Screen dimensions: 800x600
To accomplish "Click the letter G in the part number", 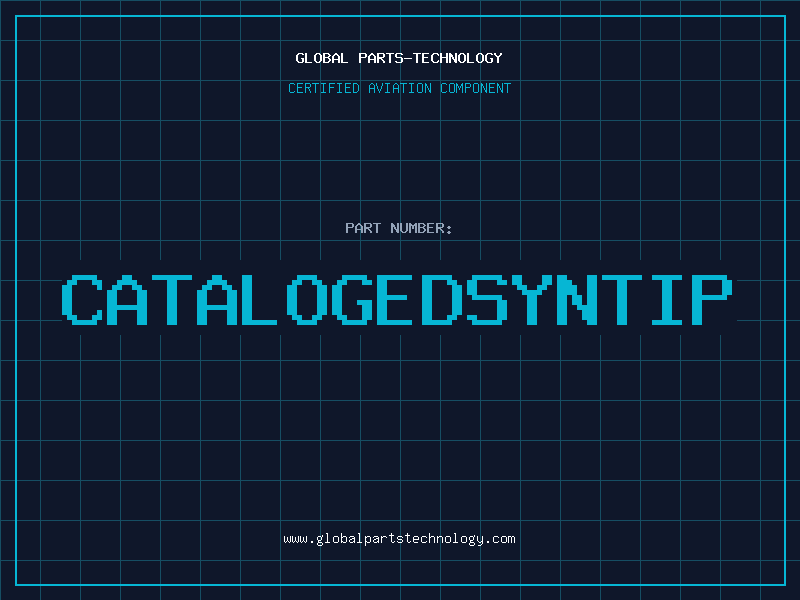I will 353,299.
